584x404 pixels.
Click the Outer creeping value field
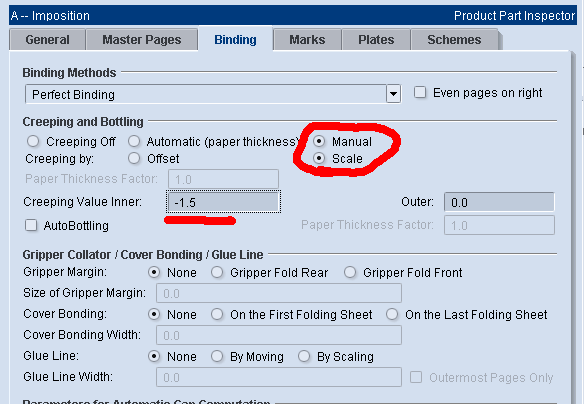pos(499,202)
